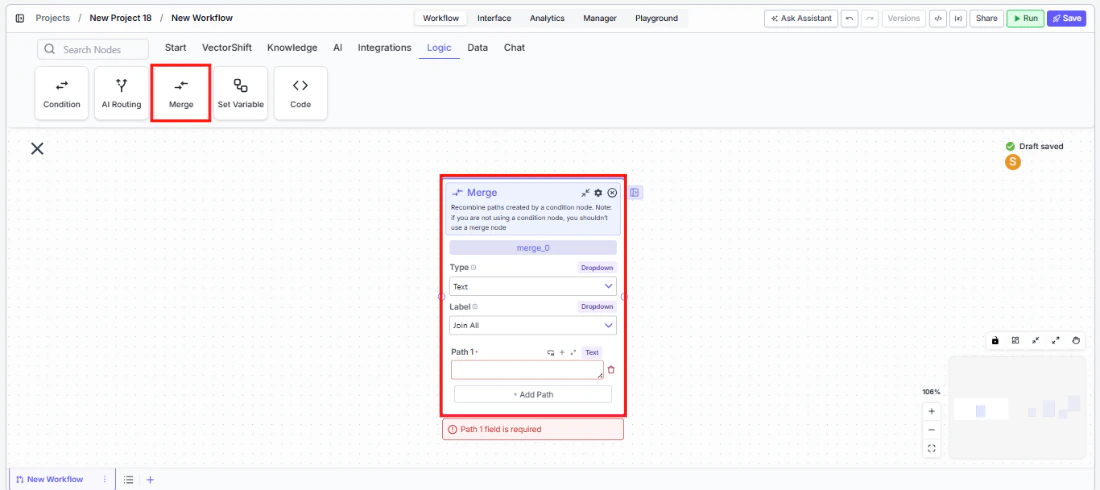Open the AI node category
Viewport: 1100px width, 490px height.
[x=338, y=48]
